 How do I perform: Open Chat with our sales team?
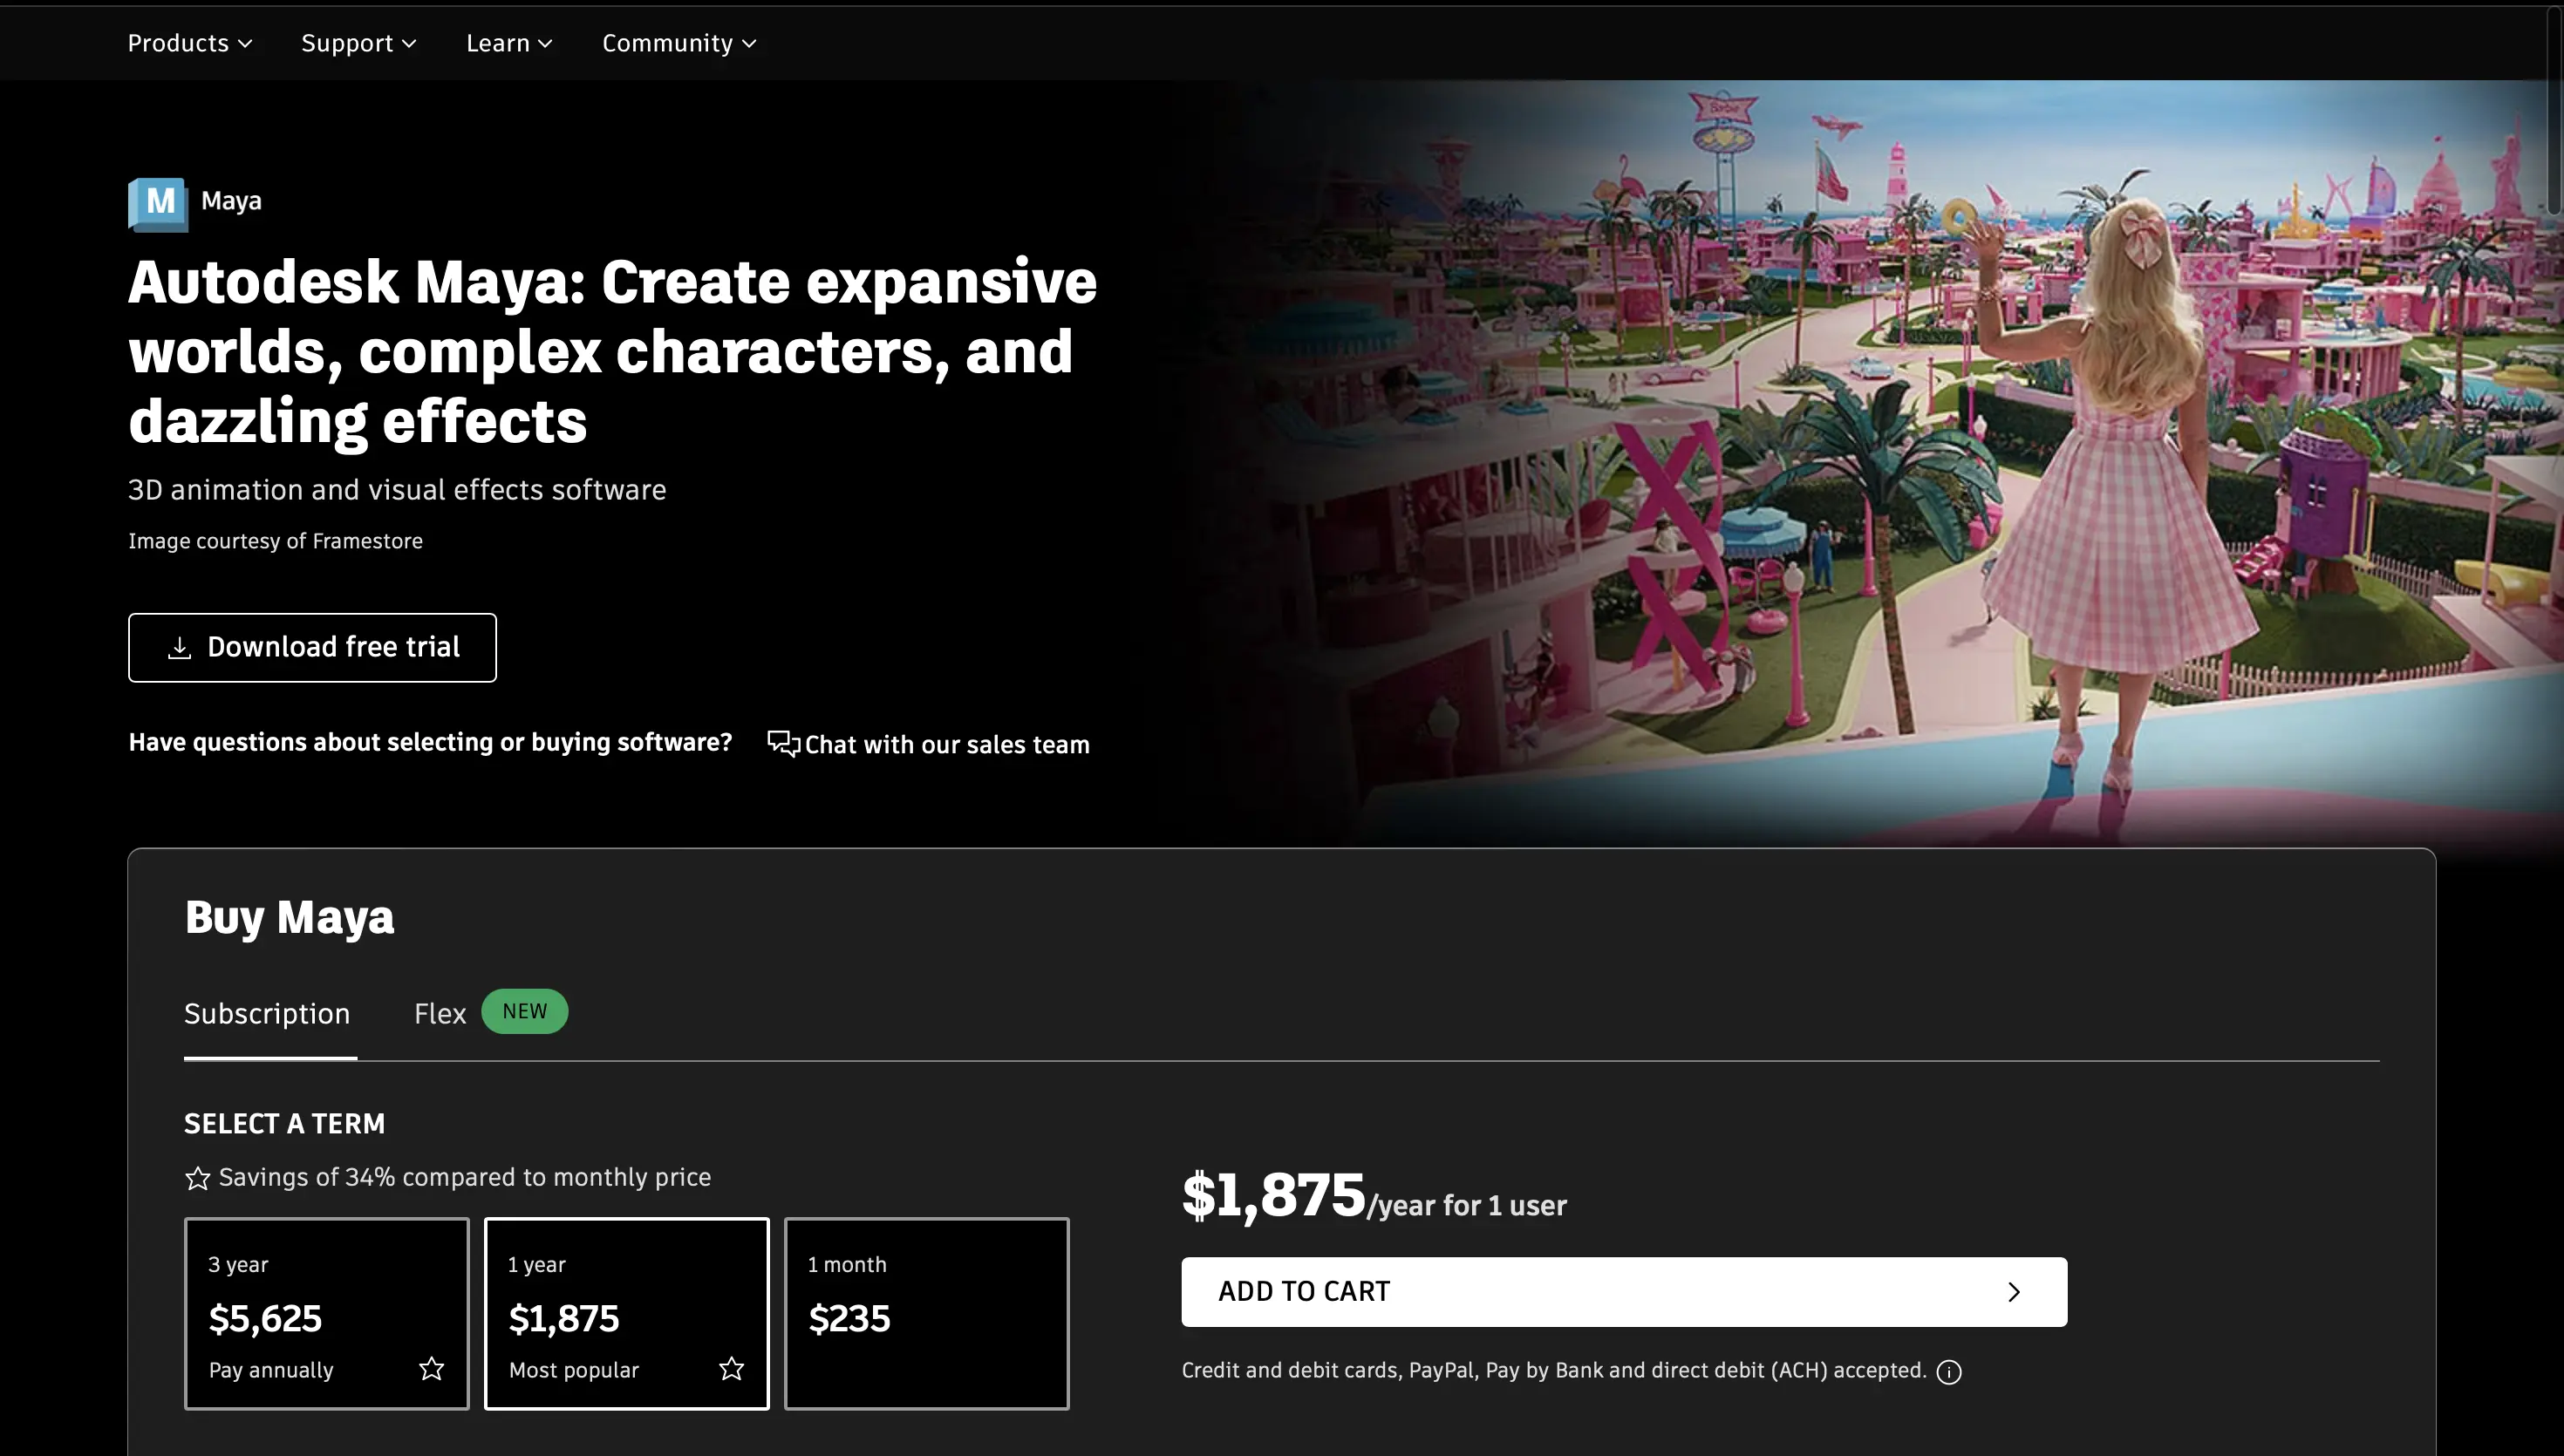(928, 744)
